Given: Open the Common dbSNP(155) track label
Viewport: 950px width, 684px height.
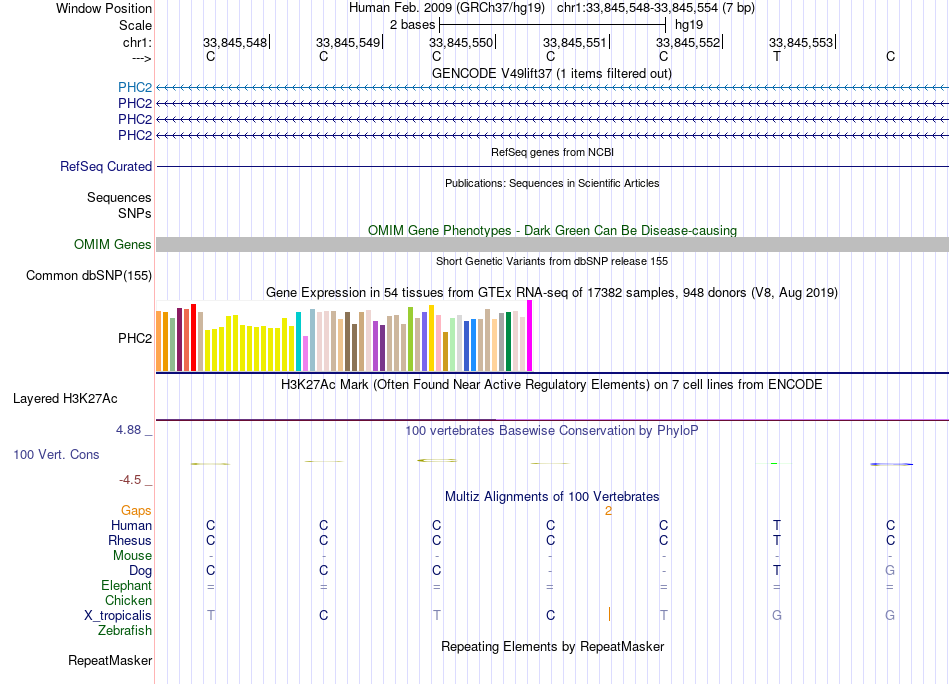Looking at the screenshot, I should coord(88,276).
